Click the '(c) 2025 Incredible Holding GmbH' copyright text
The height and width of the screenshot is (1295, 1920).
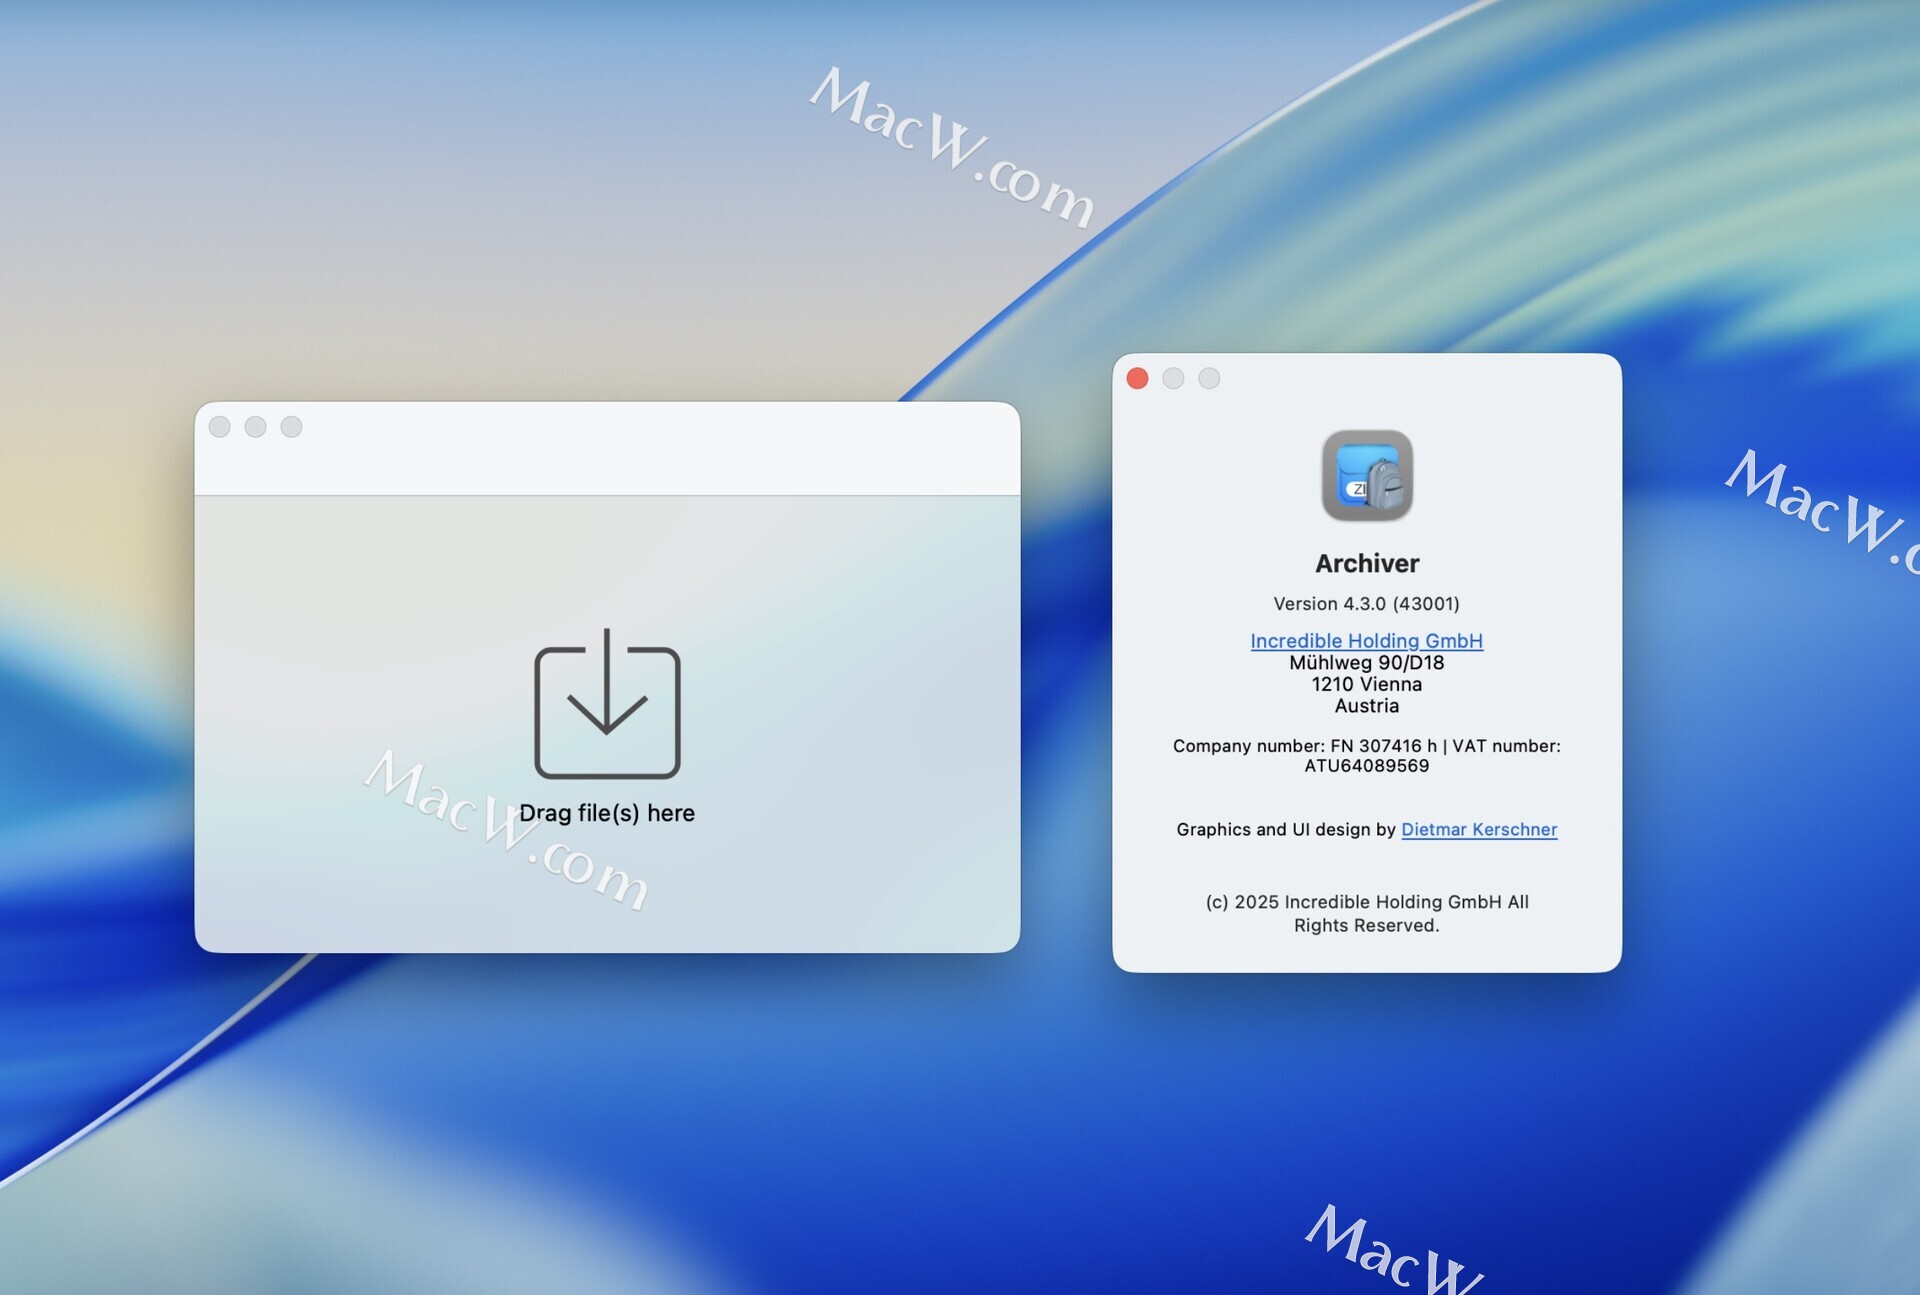pos(1353,902)
